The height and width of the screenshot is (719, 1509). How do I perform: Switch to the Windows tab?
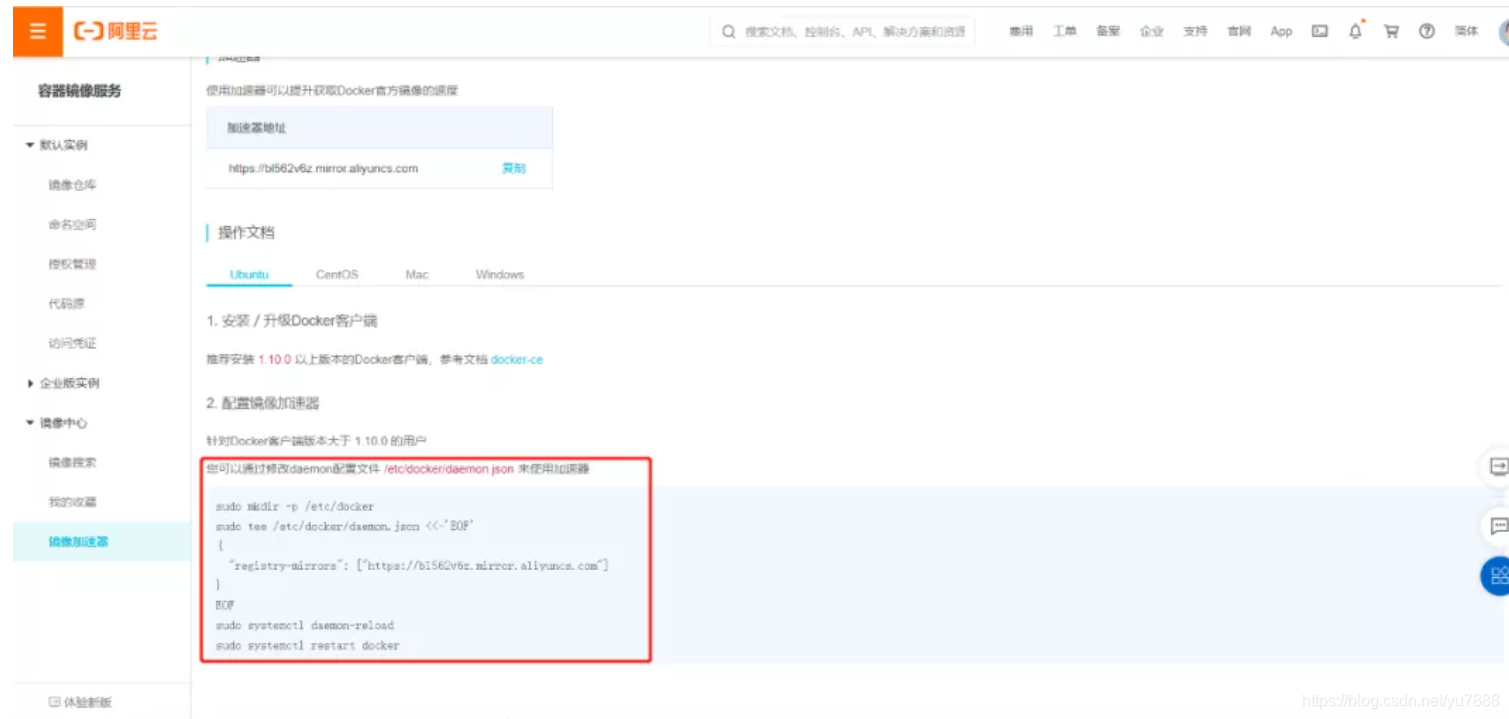coord(500,274)
